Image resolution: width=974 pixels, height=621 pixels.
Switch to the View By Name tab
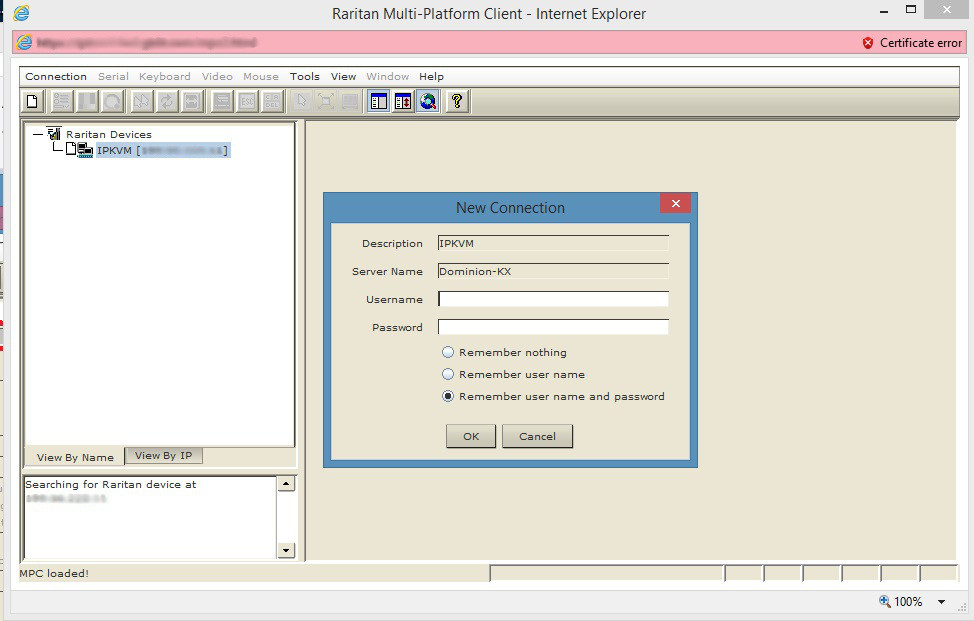75,457
